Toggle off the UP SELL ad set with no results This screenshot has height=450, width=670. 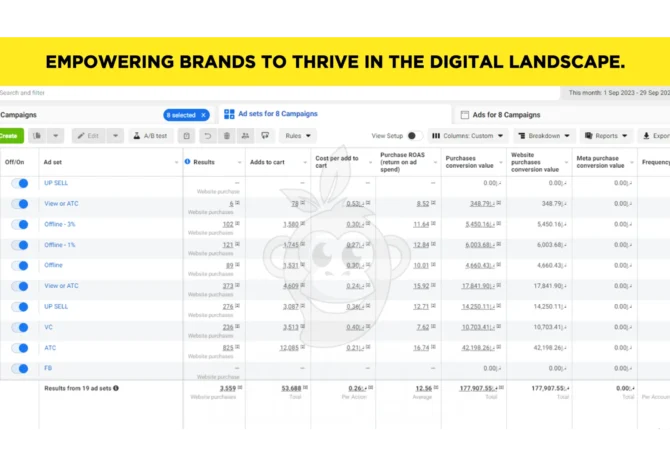click(20, 183)
